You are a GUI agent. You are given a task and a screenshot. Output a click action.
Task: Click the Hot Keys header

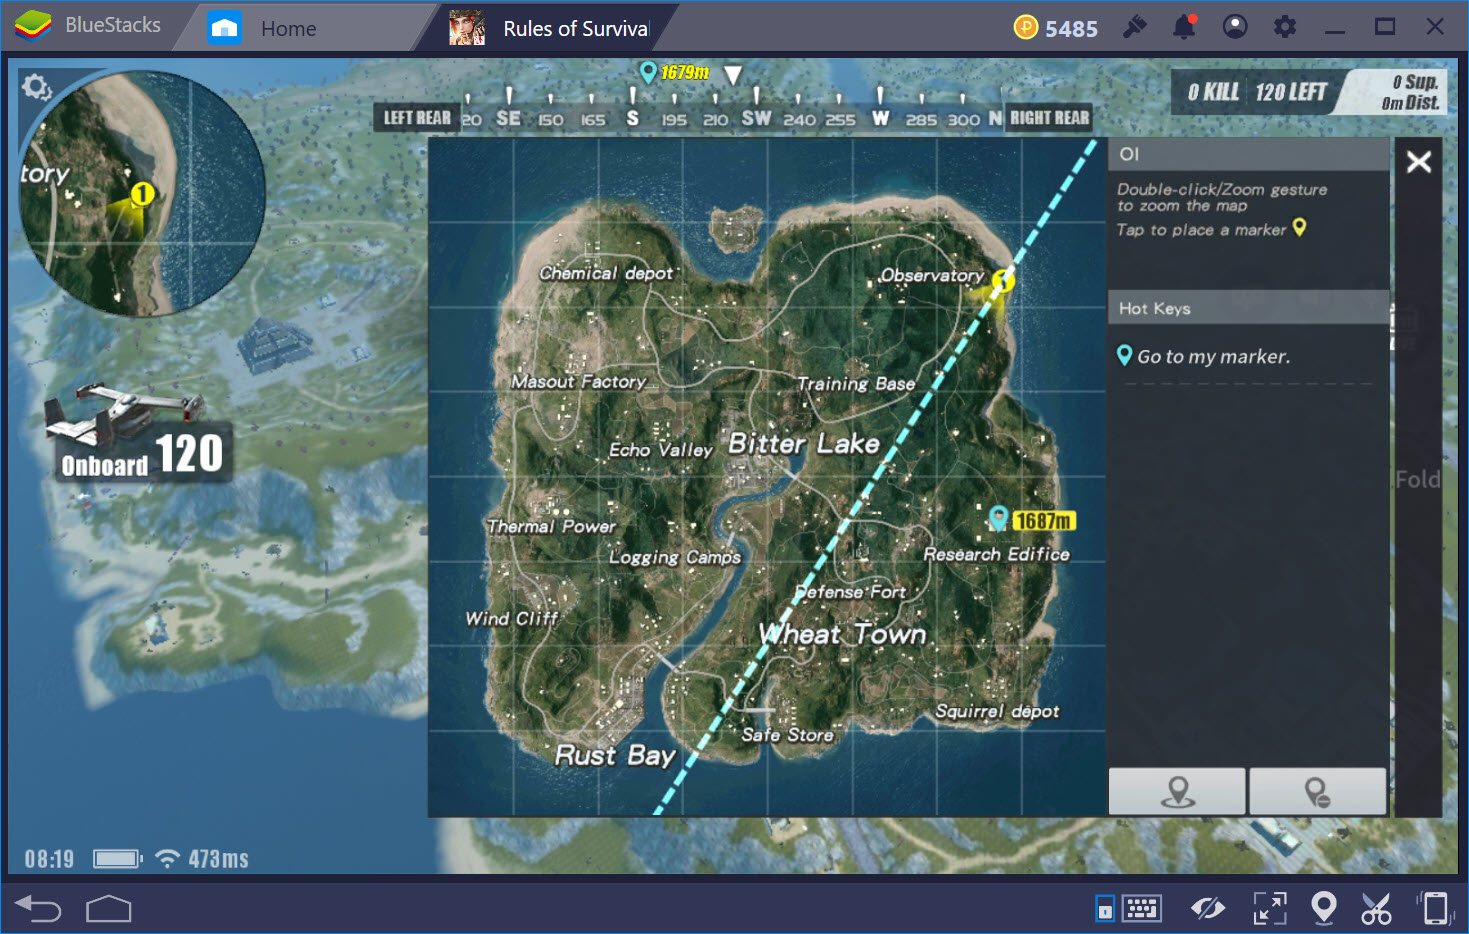click(1249, 308)
